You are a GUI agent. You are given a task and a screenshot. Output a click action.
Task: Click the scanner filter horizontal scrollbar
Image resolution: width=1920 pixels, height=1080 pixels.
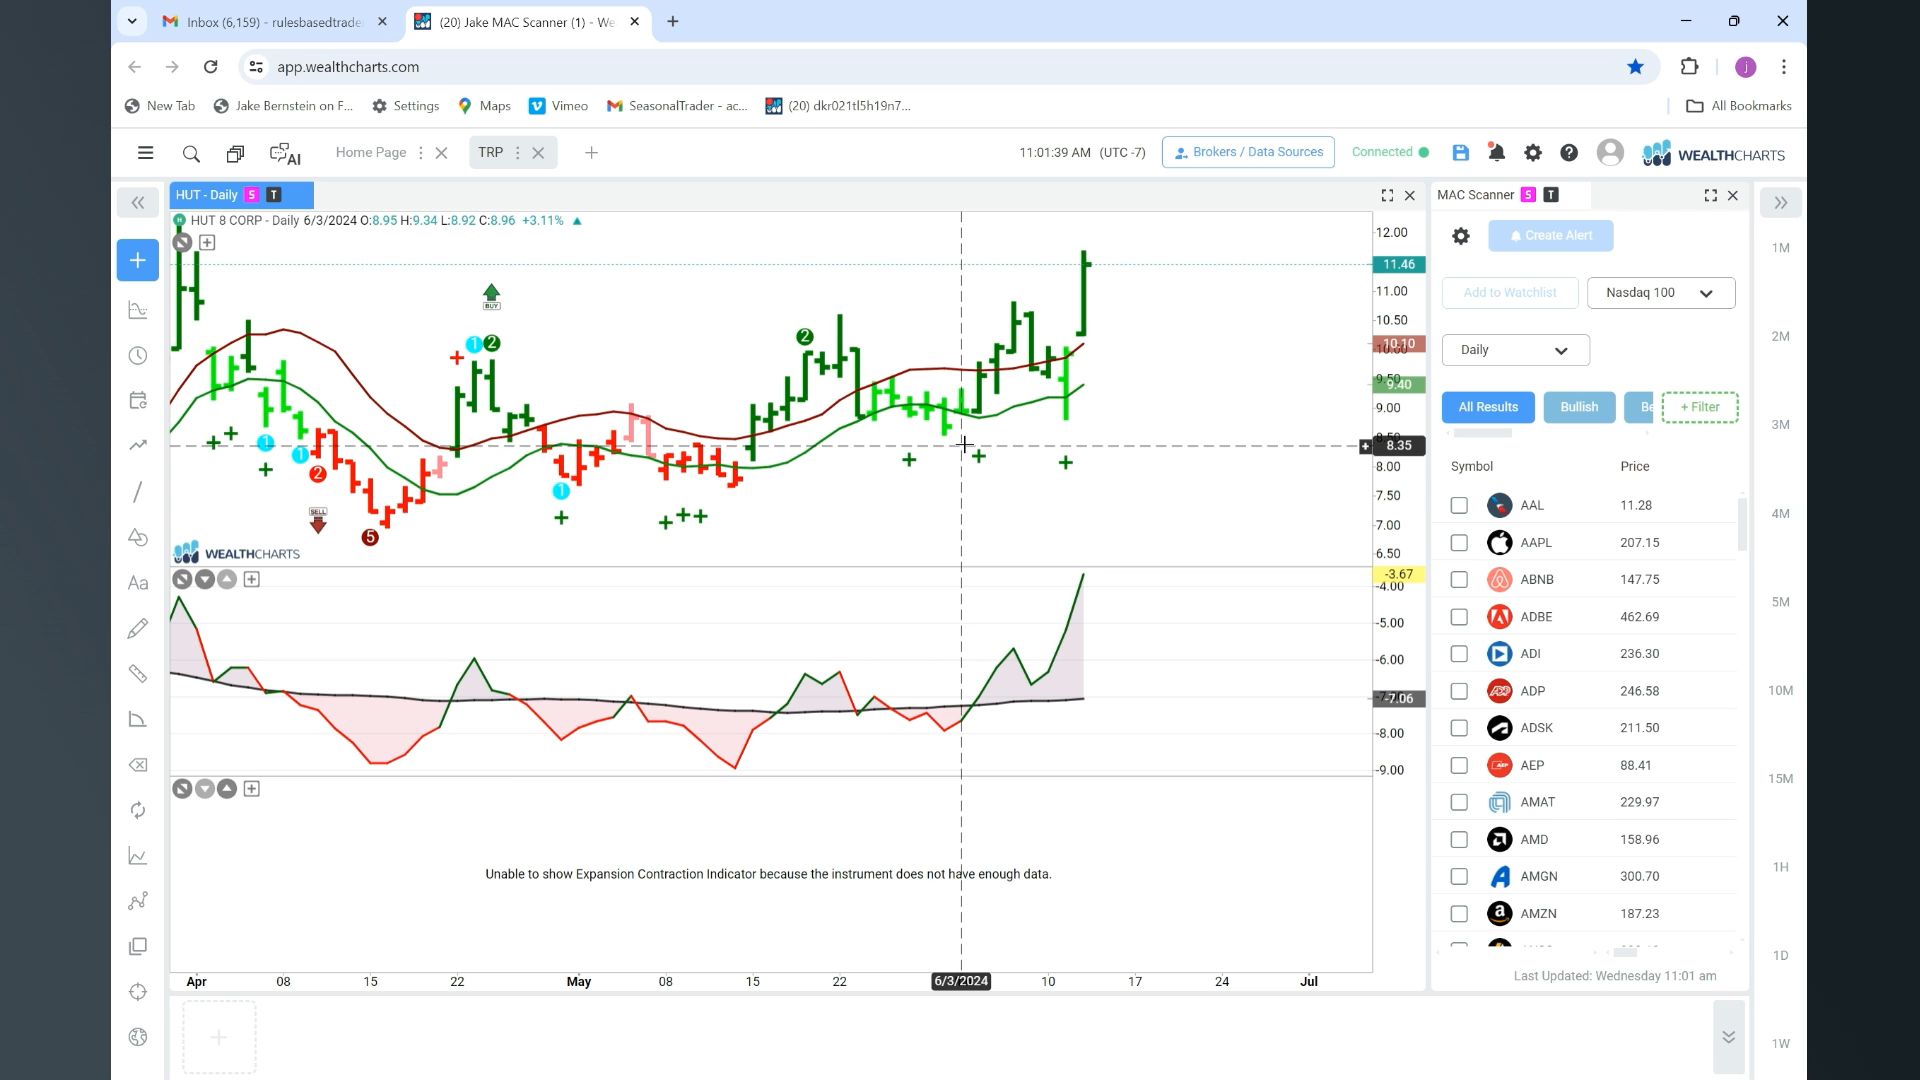tap(1482, 433)
